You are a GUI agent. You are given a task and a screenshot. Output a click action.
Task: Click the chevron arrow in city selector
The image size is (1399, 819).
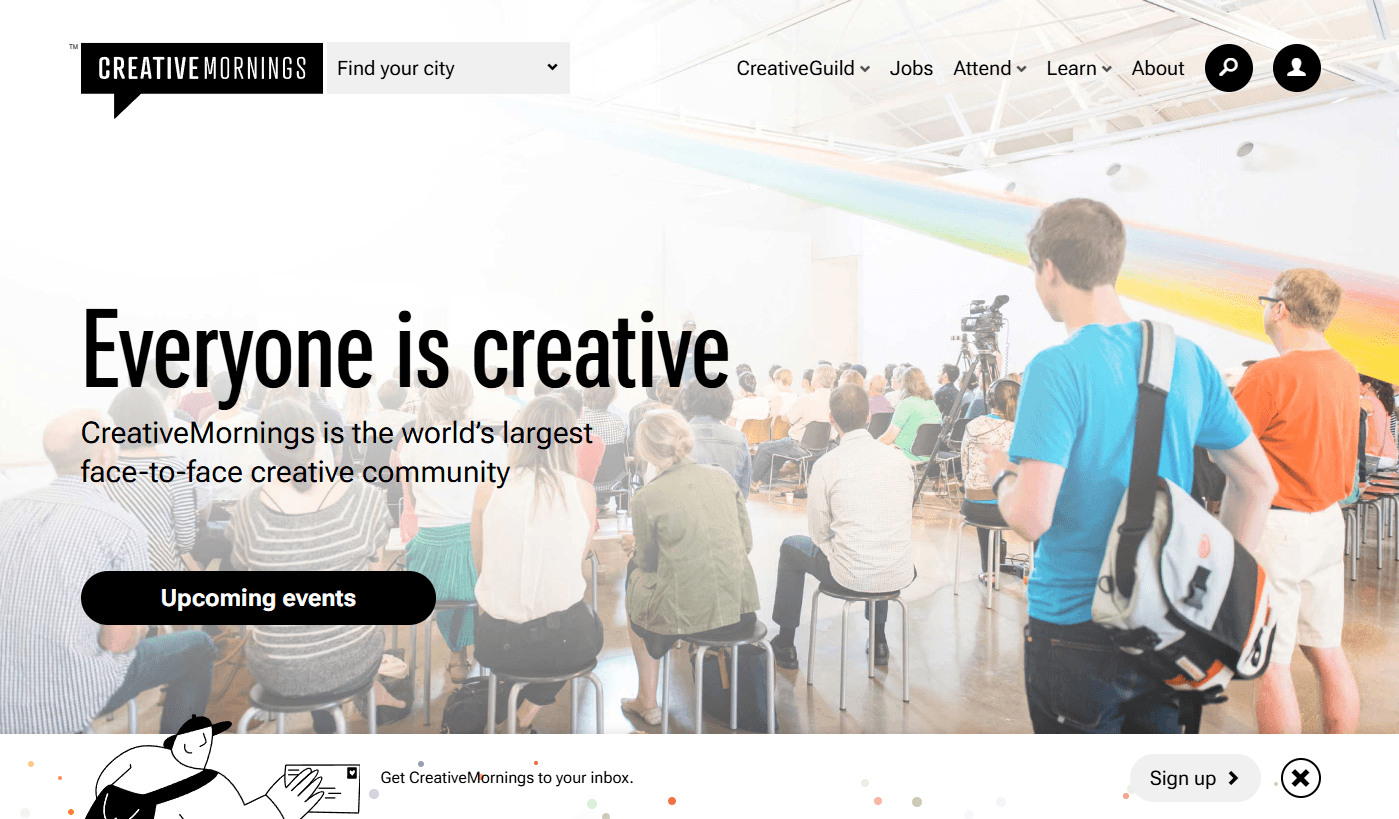pyautogui.click(x=552, y=67)
